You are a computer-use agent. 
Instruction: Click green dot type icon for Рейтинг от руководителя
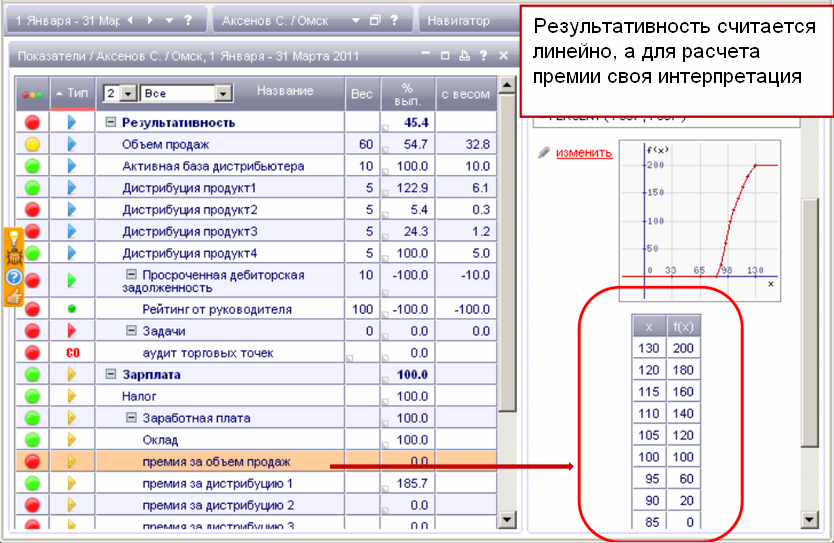coord(72,308)
